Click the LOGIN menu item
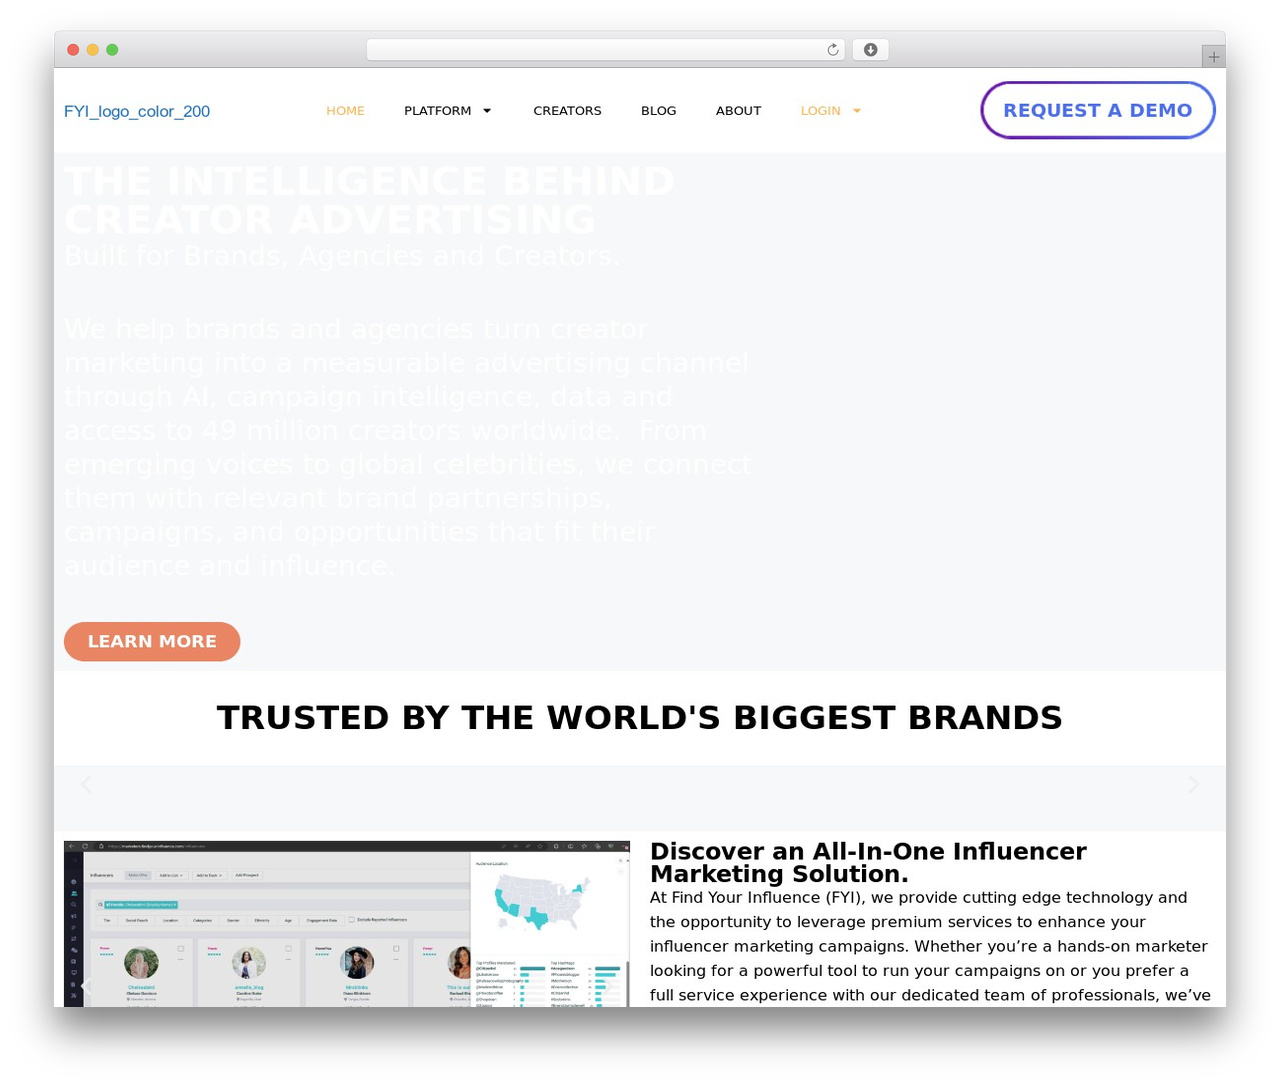This screenshot has height=1084, width=1280. click(820, 111)
